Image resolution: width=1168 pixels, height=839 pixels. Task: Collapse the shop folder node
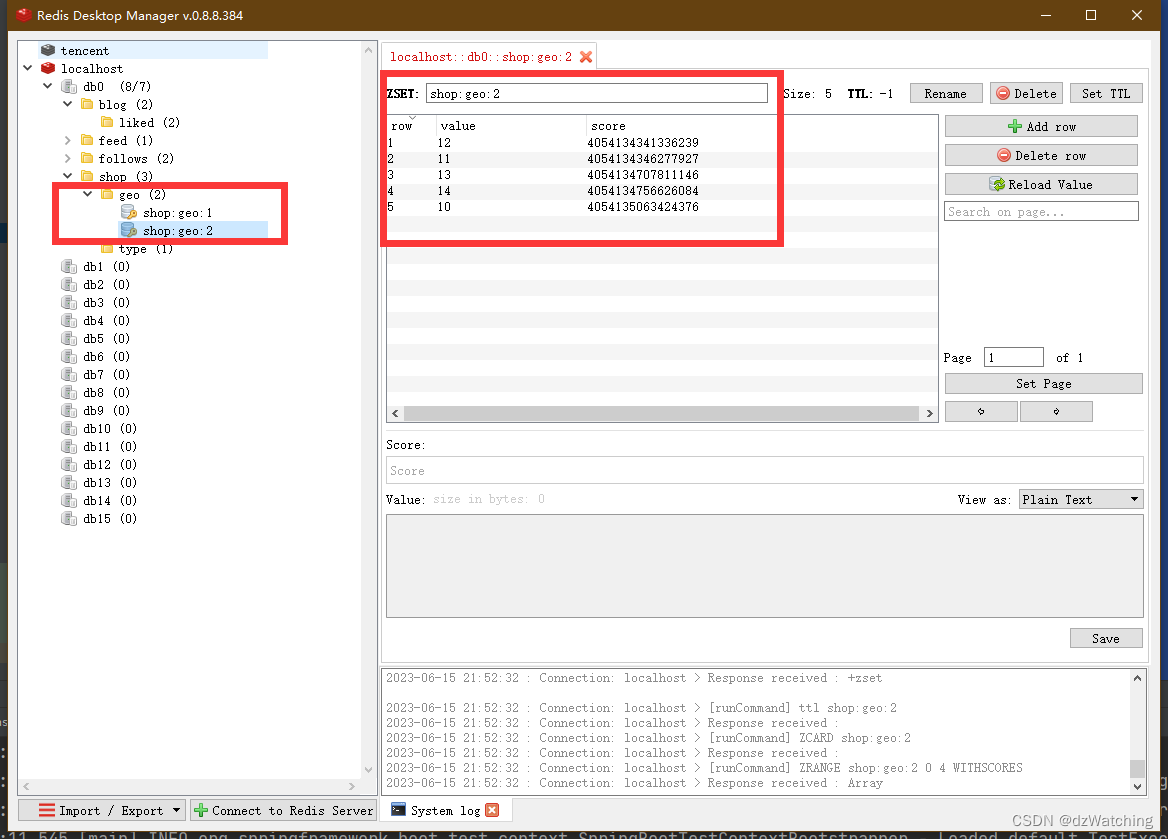68,176
